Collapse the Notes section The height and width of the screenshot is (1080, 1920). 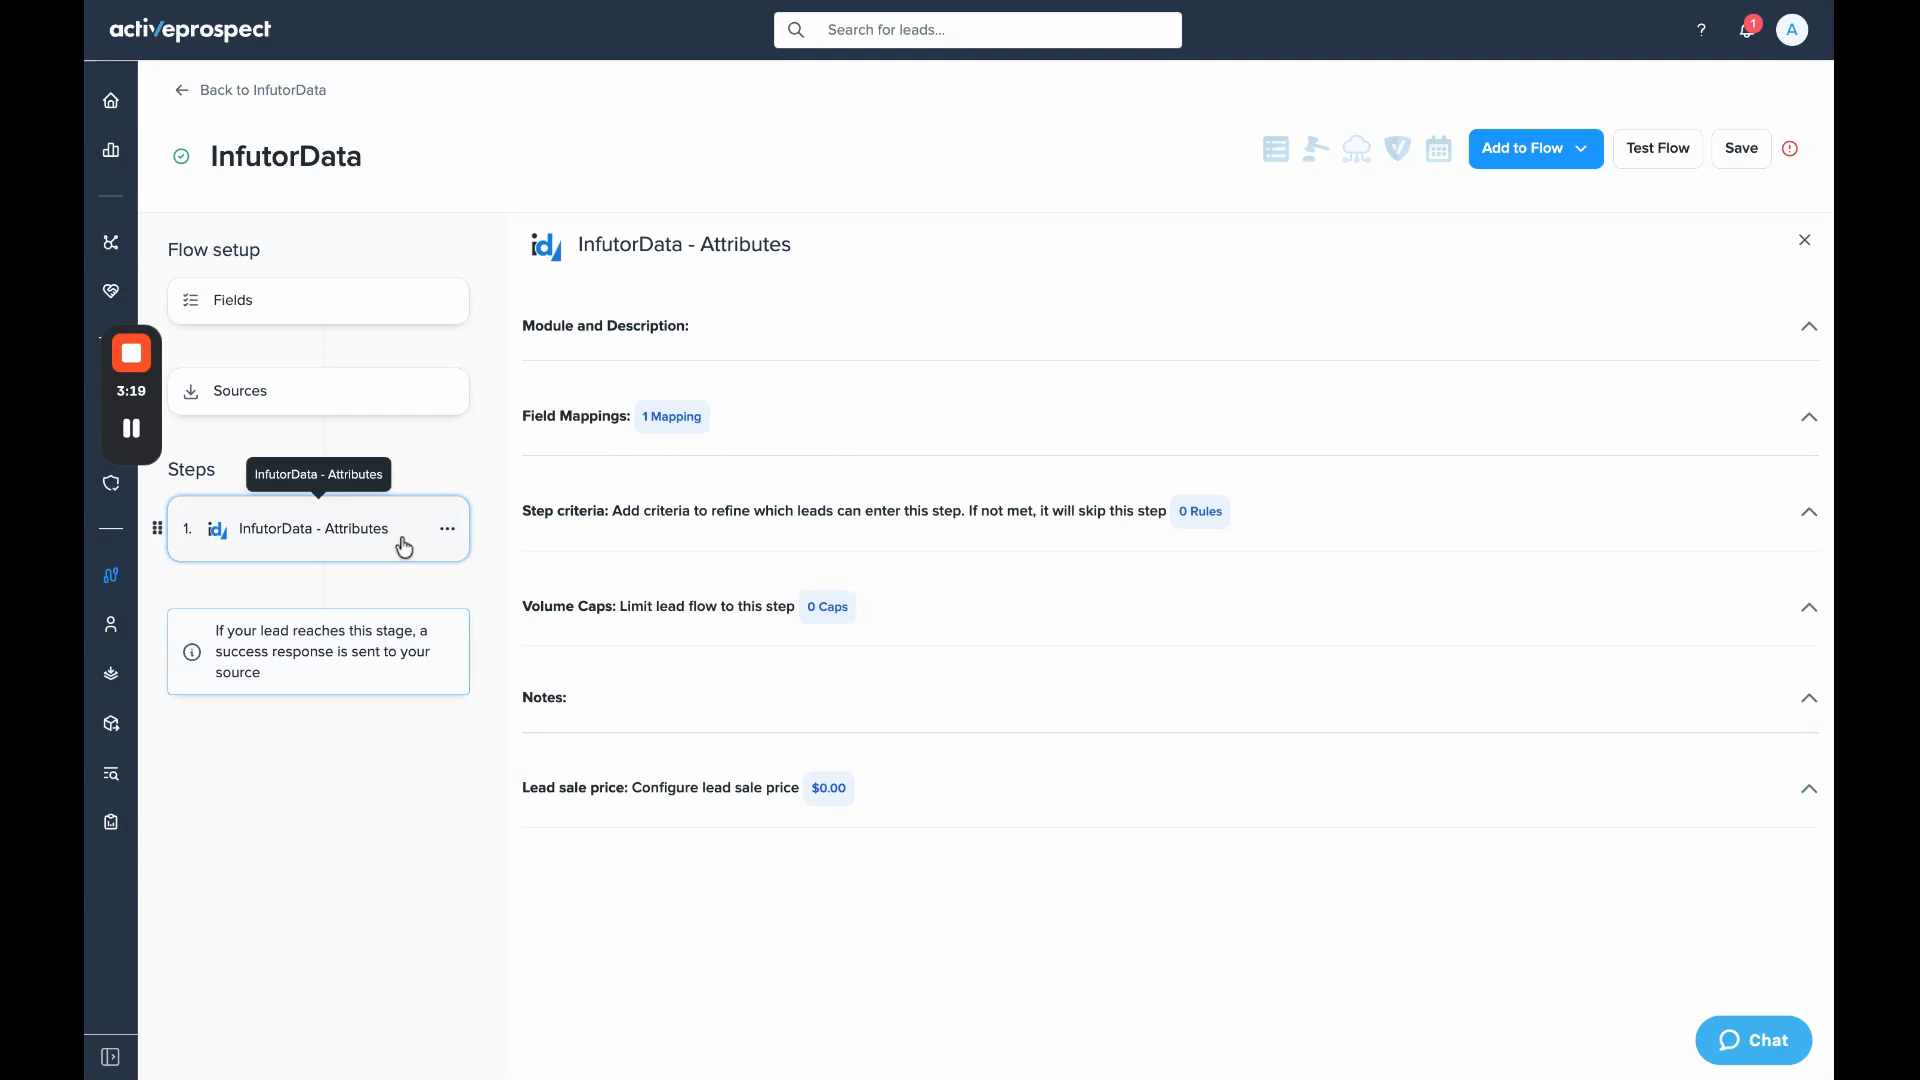point(1809,698)
